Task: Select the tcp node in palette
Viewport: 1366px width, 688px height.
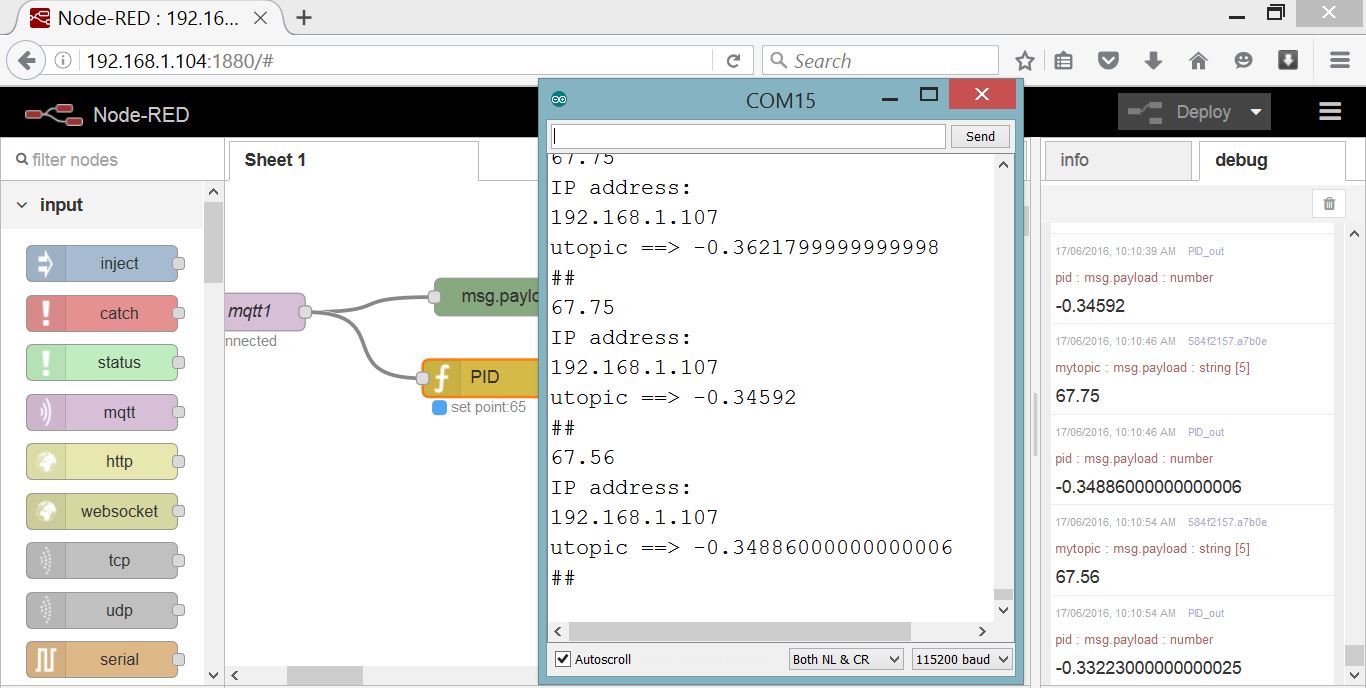Action: (102, 561)
